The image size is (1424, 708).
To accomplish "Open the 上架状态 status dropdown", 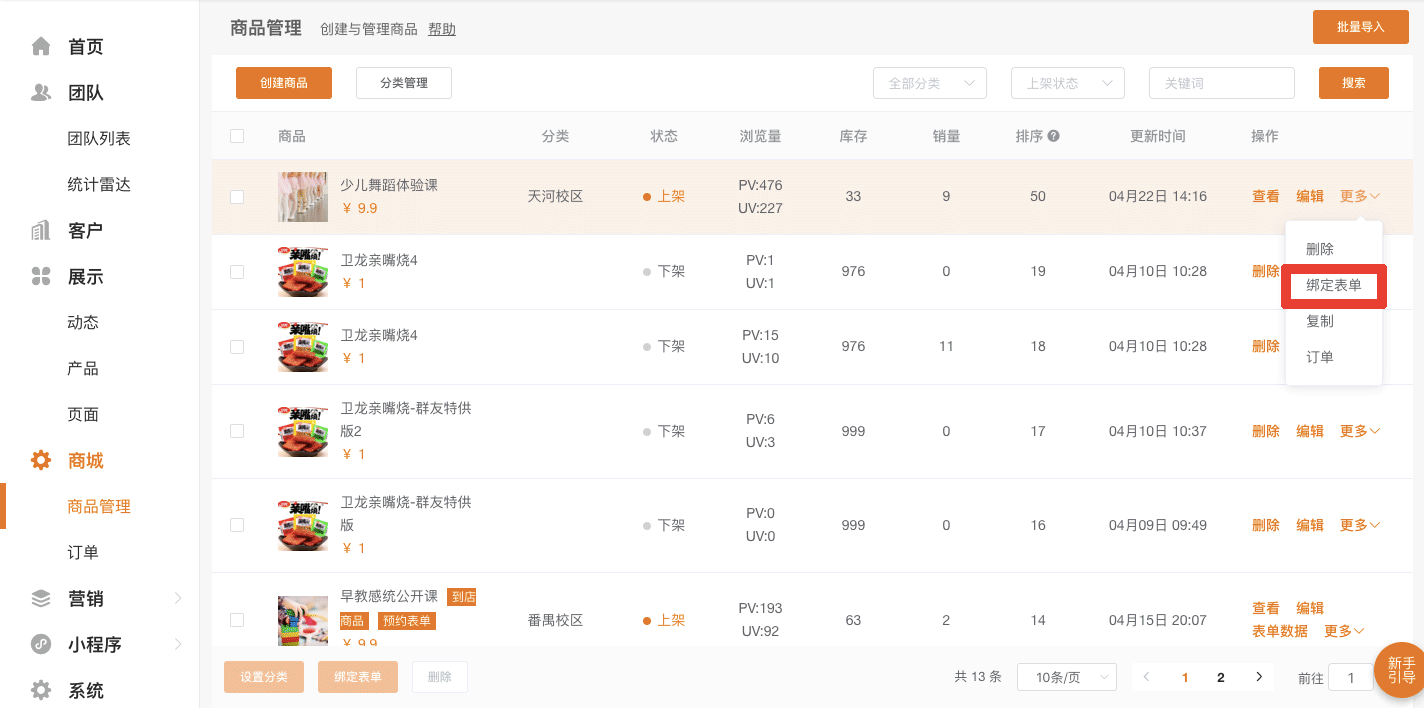I will (x=1067, y=84).
